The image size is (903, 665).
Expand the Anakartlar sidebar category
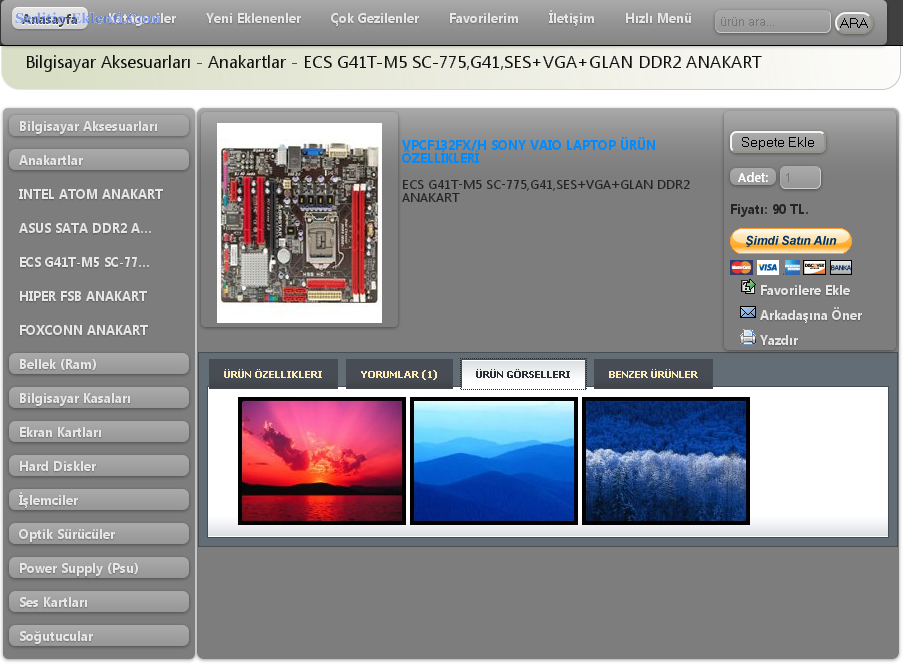99,160
